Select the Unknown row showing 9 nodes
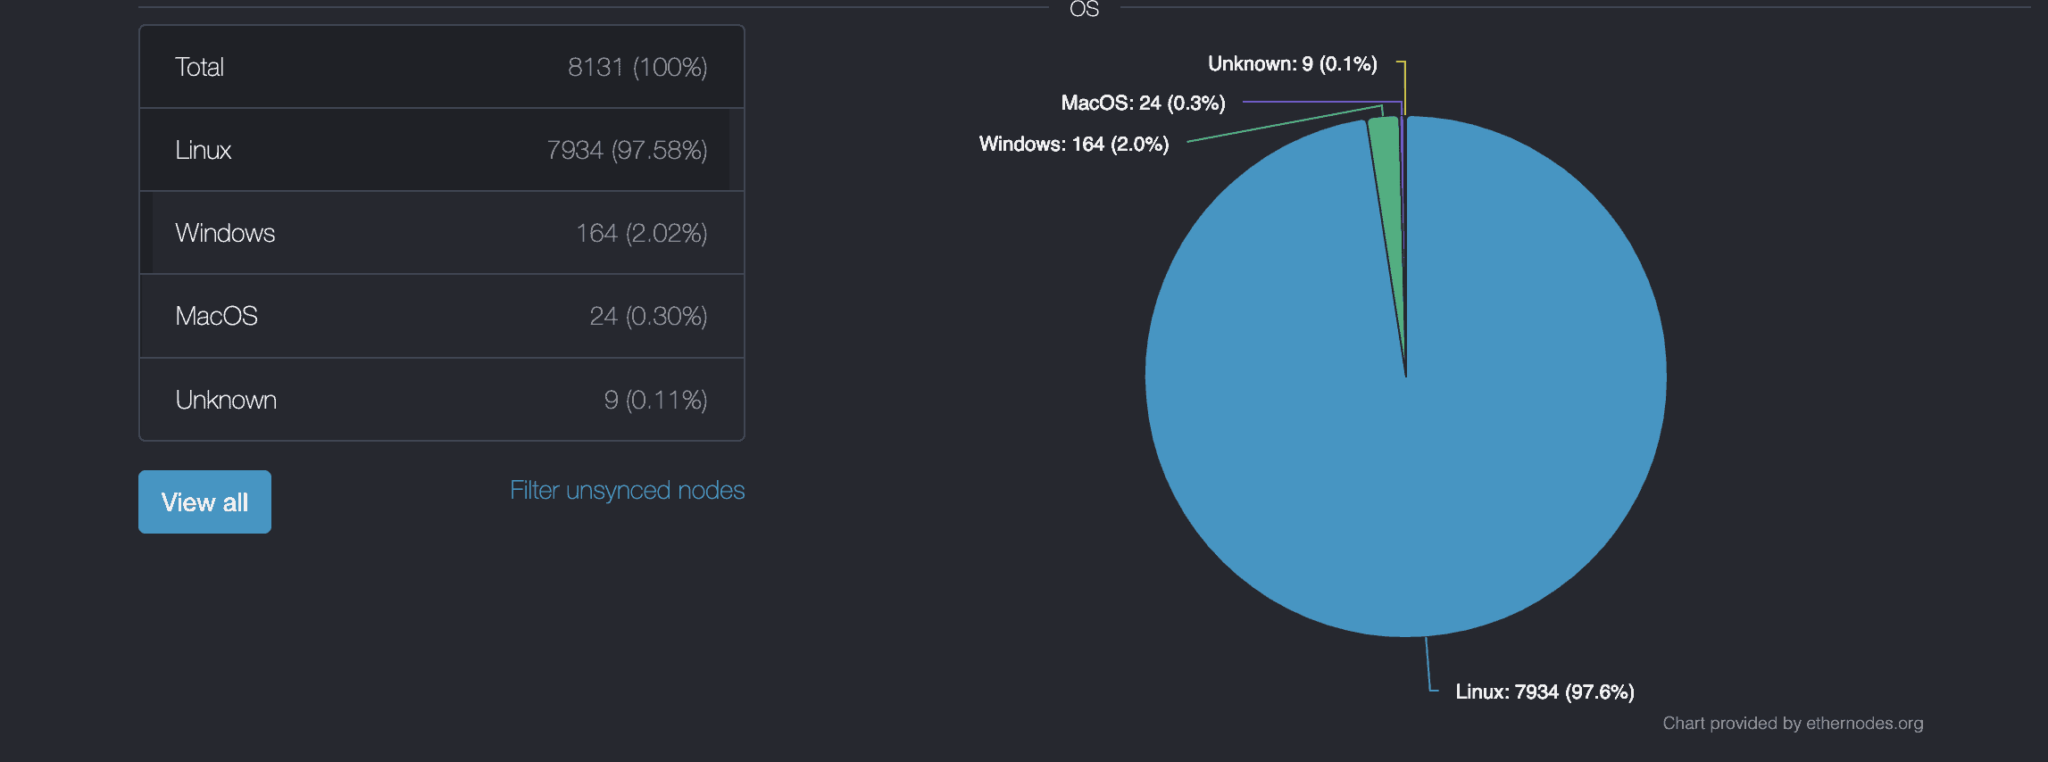The image size is (2048, 762). [440, 399]
